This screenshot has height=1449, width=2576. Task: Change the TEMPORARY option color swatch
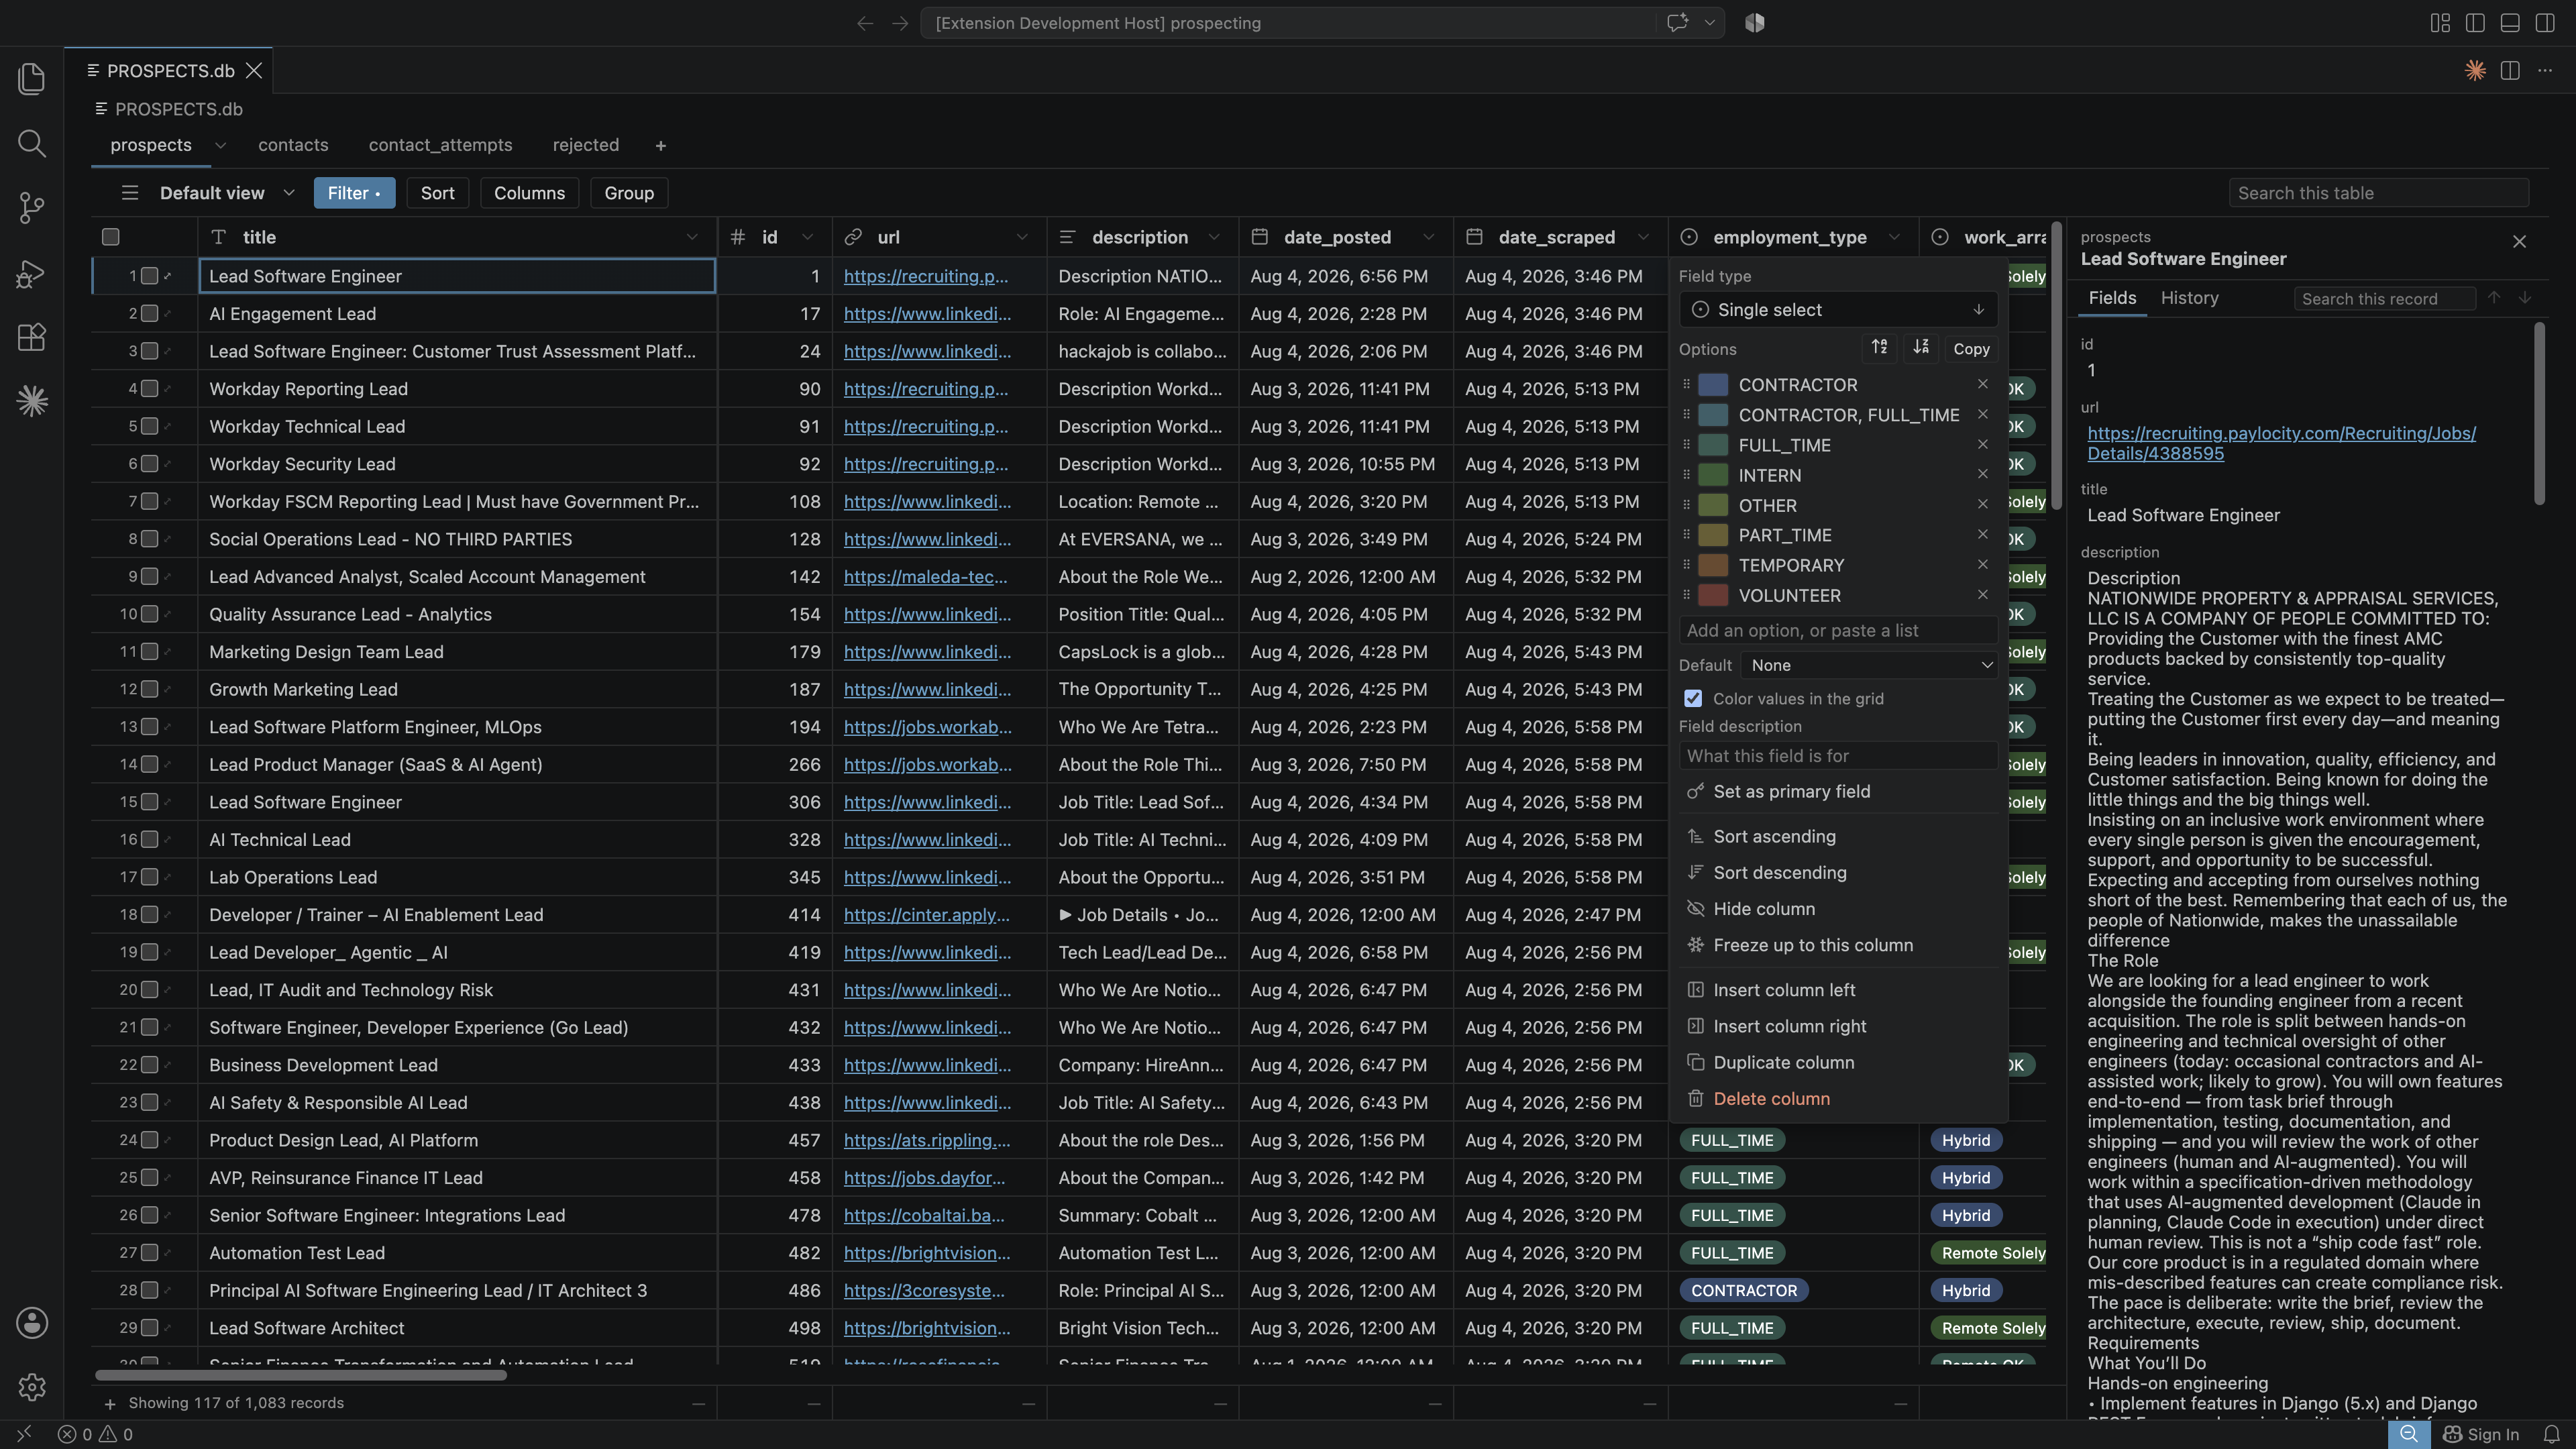pyautogui.click(x=1713, y=565)
